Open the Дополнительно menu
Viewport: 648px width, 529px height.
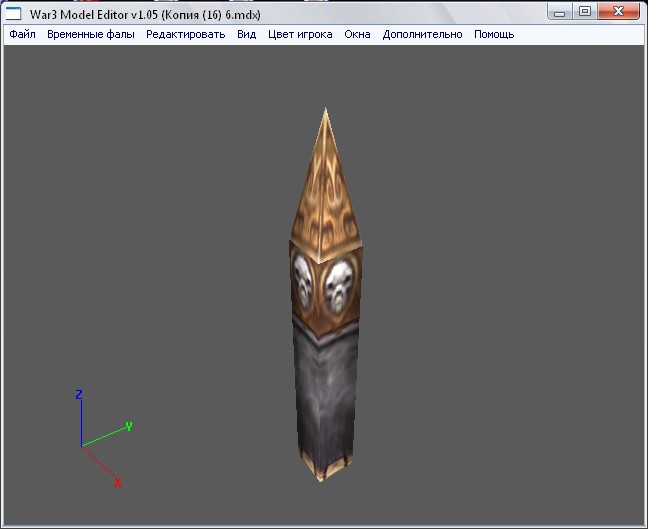(422, 34)
